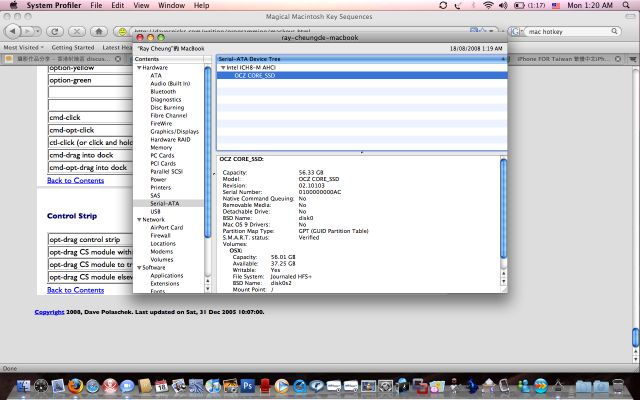This screenshot has width=640, height=400.
Task: Open iTunes from the Dock
Action: click(213, 386)
